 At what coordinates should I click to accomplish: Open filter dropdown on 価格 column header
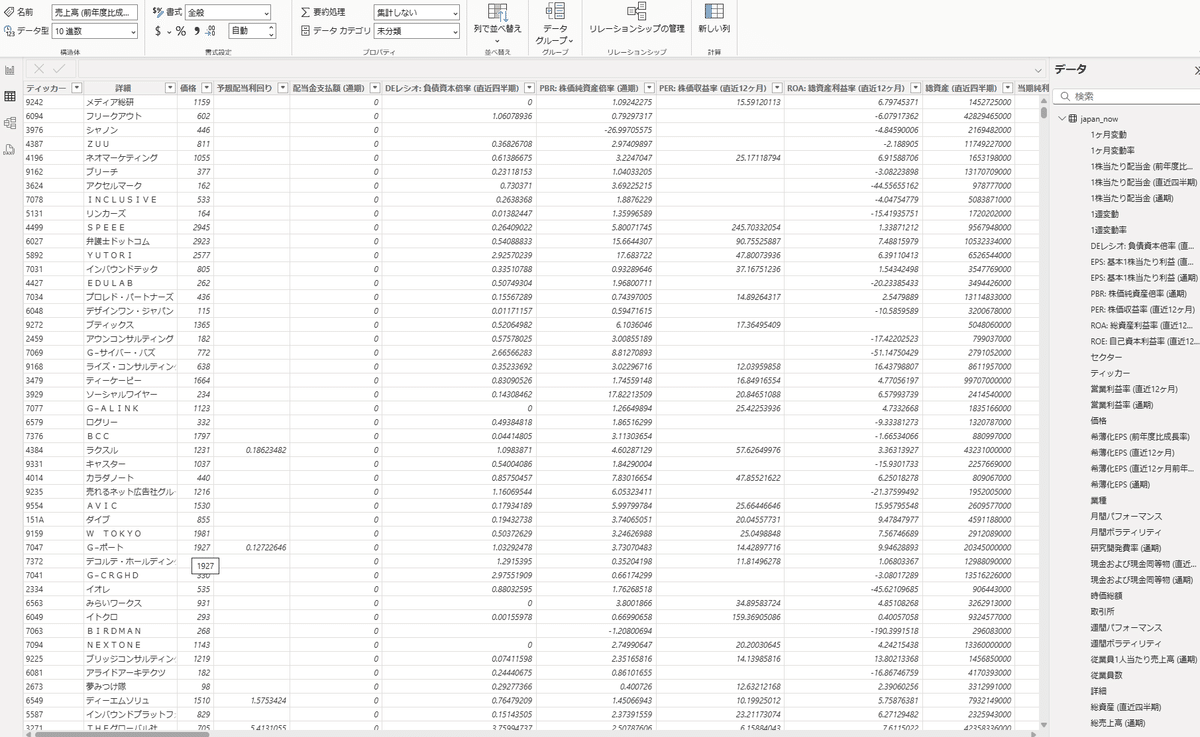coord(206,88)
